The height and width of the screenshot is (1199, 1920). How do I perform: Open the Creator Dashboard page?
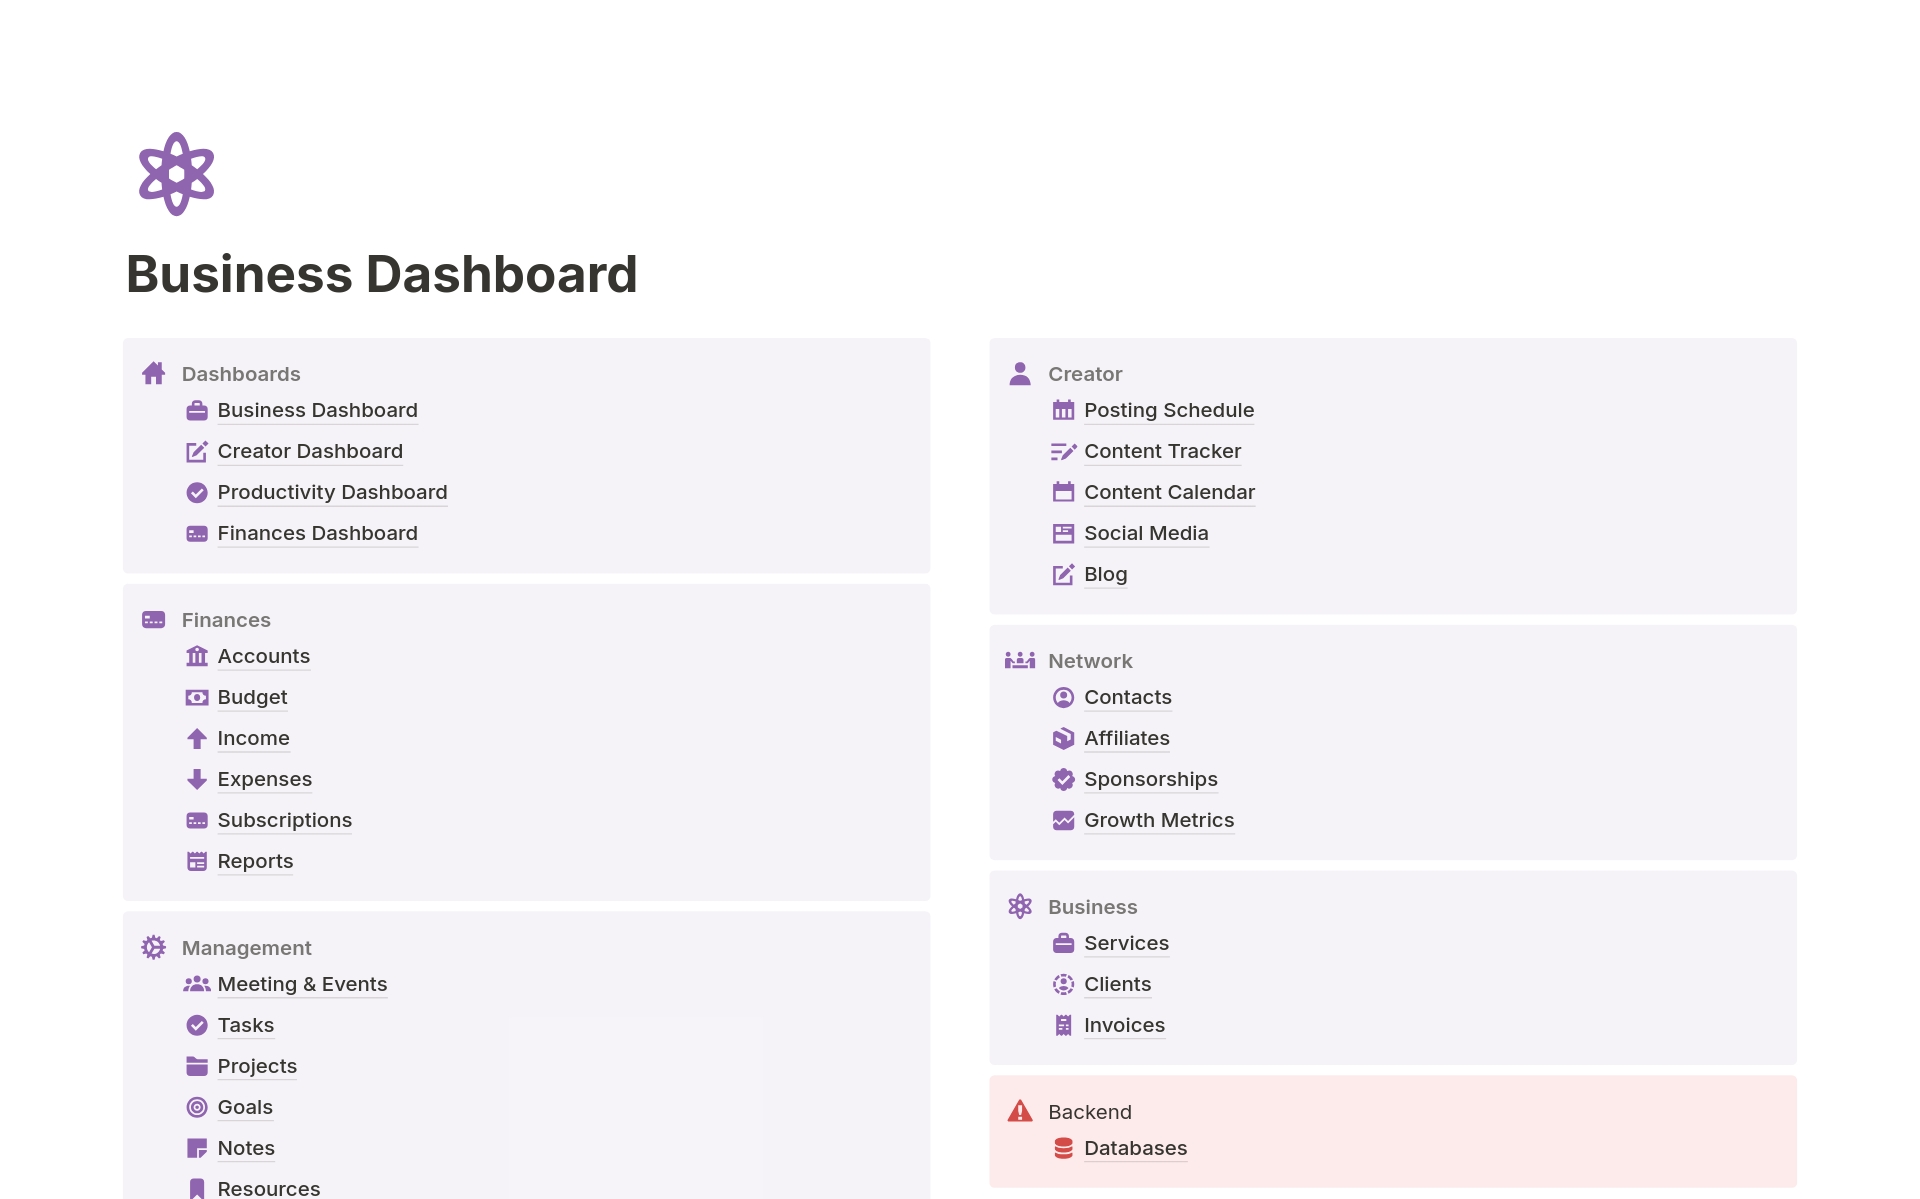coord(310,451)
